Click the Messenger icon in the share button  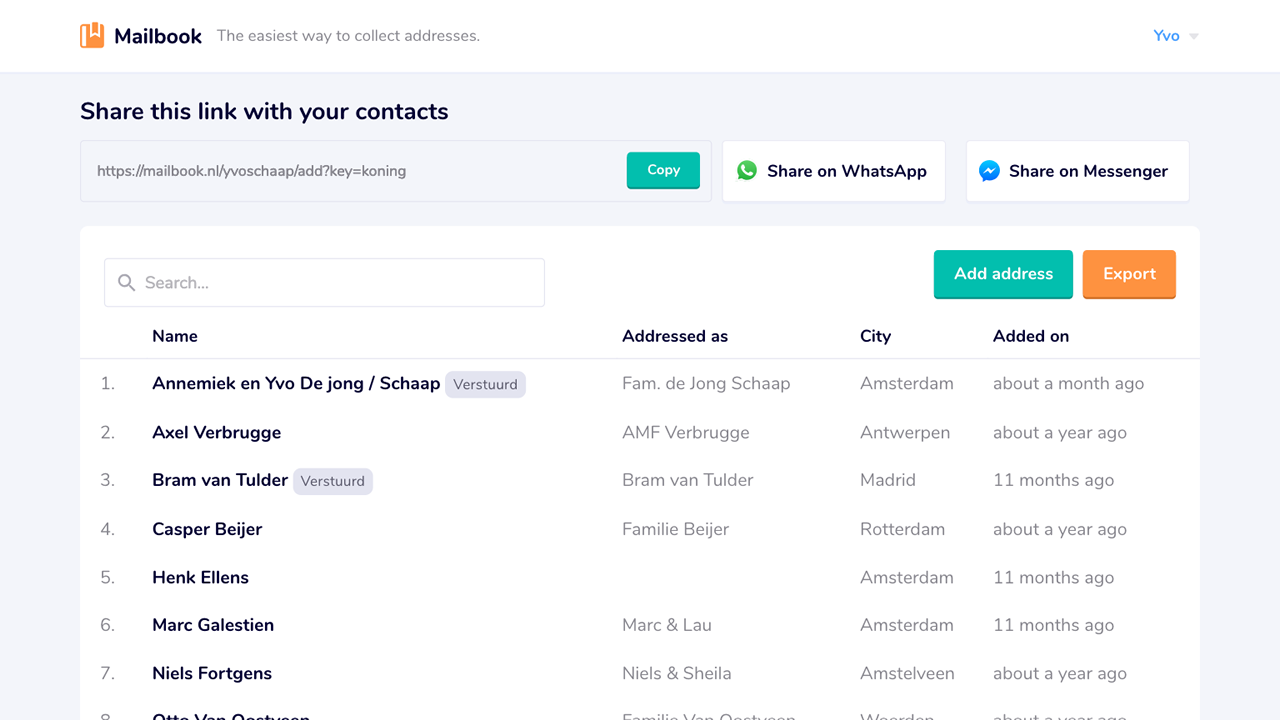[989, 170]
